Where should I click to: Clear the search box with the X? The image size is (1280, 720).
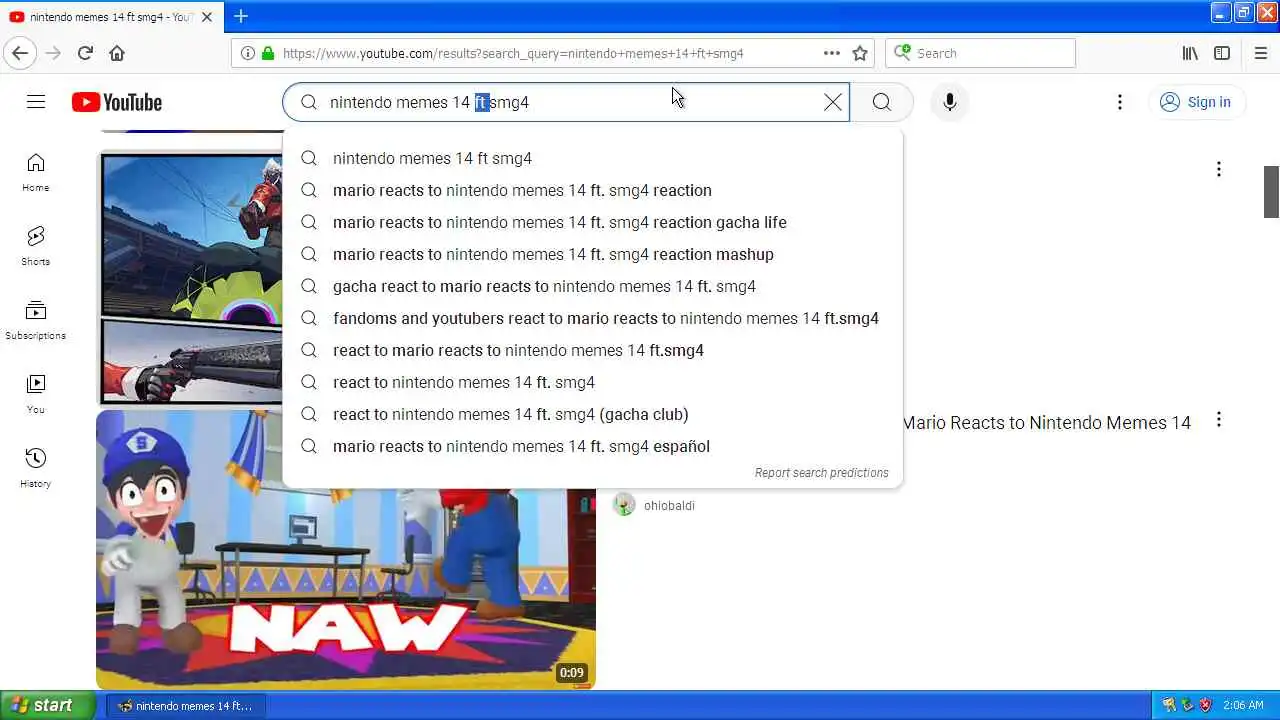(x=832, y=102)
